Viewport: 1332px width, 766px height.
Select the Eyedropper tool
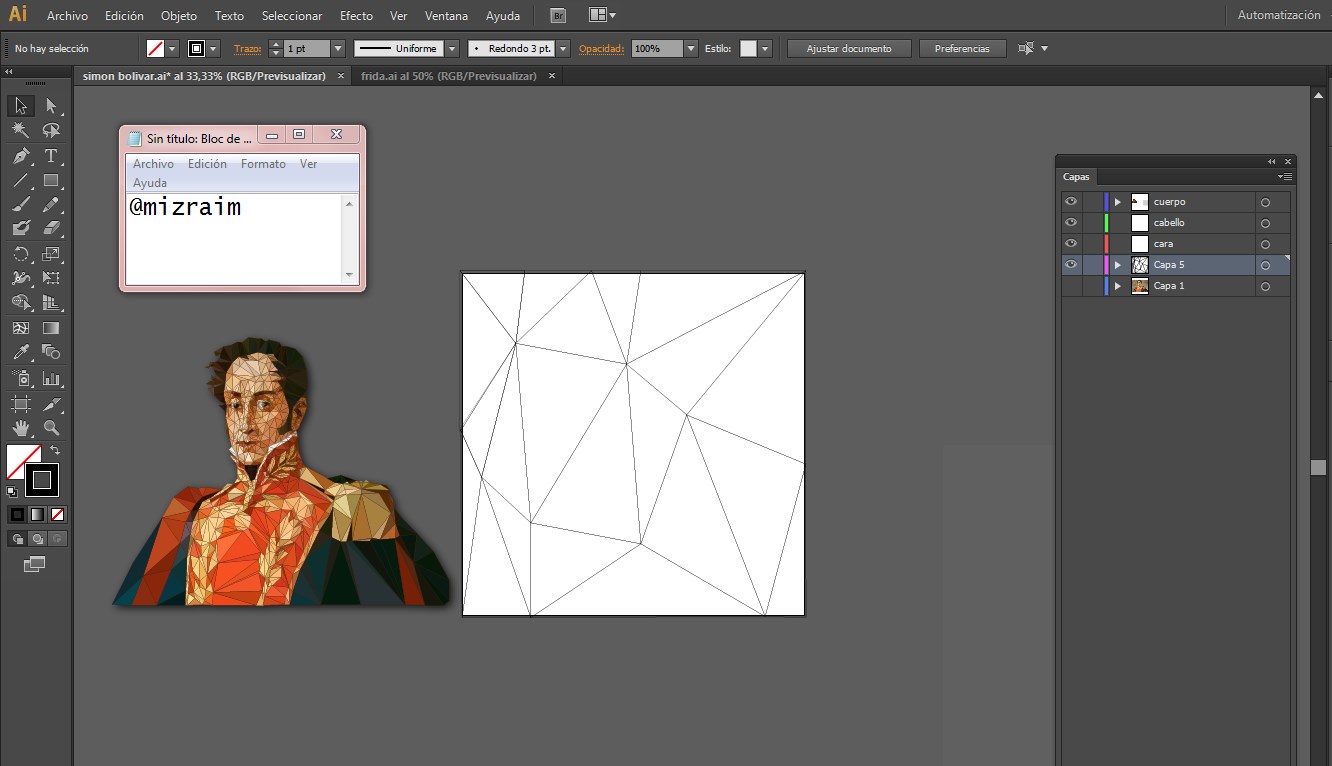click(21, 352)
